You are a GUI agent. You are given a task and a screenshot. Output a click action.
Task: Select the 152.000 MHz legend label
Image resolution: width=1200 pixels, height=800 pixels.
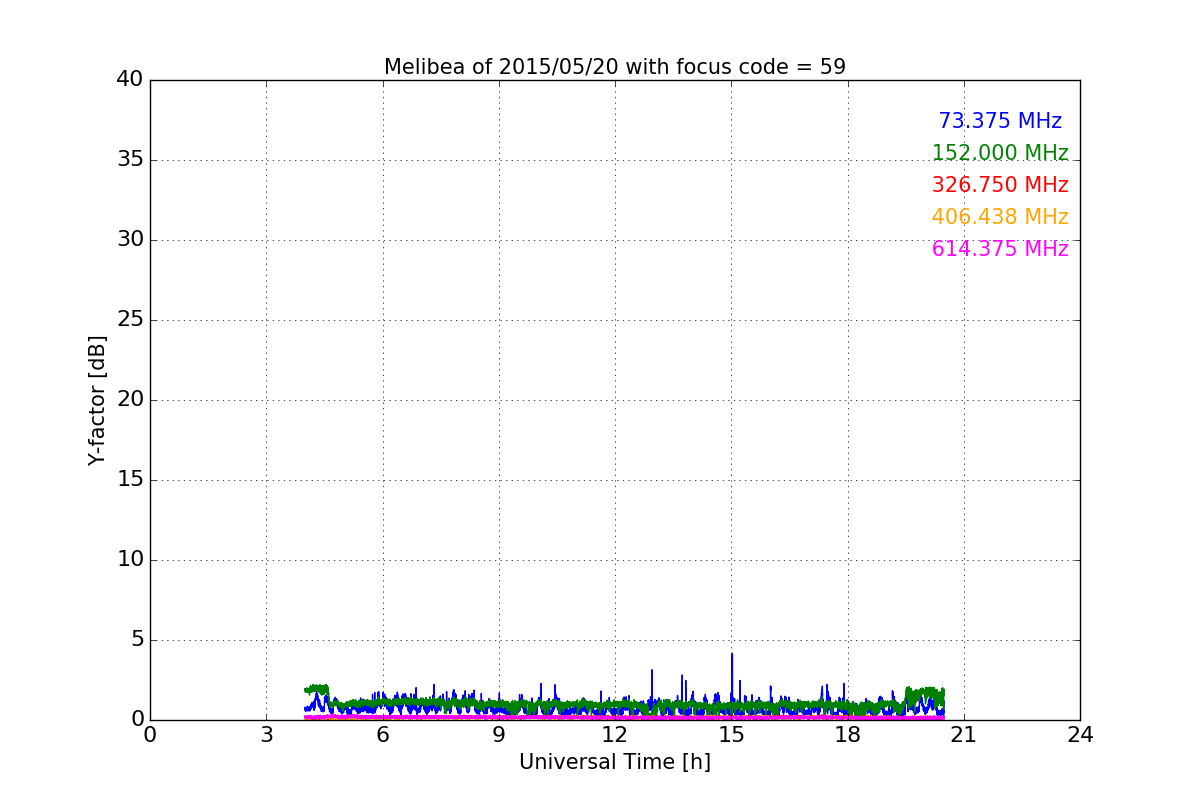[1000, 153]
